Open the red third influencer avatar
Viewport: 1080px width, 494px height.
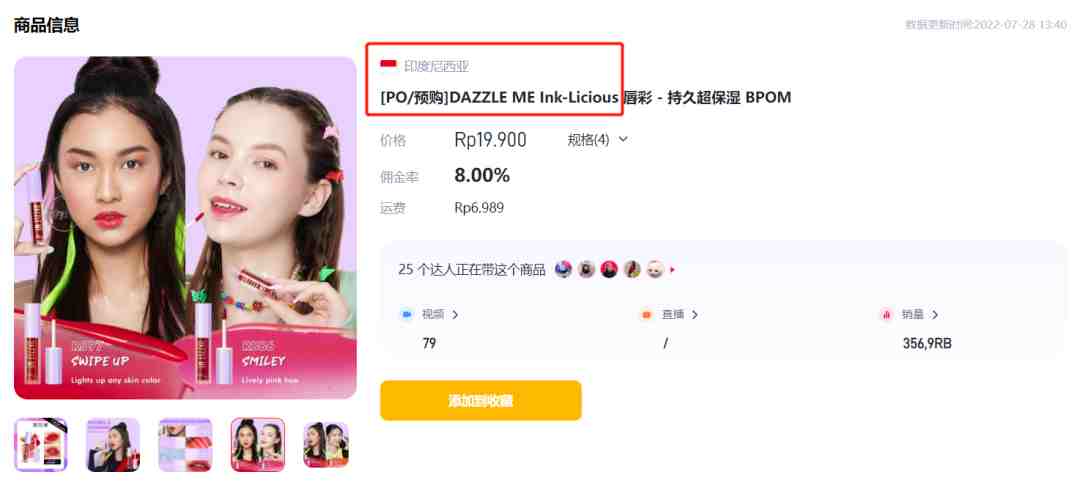609,269
